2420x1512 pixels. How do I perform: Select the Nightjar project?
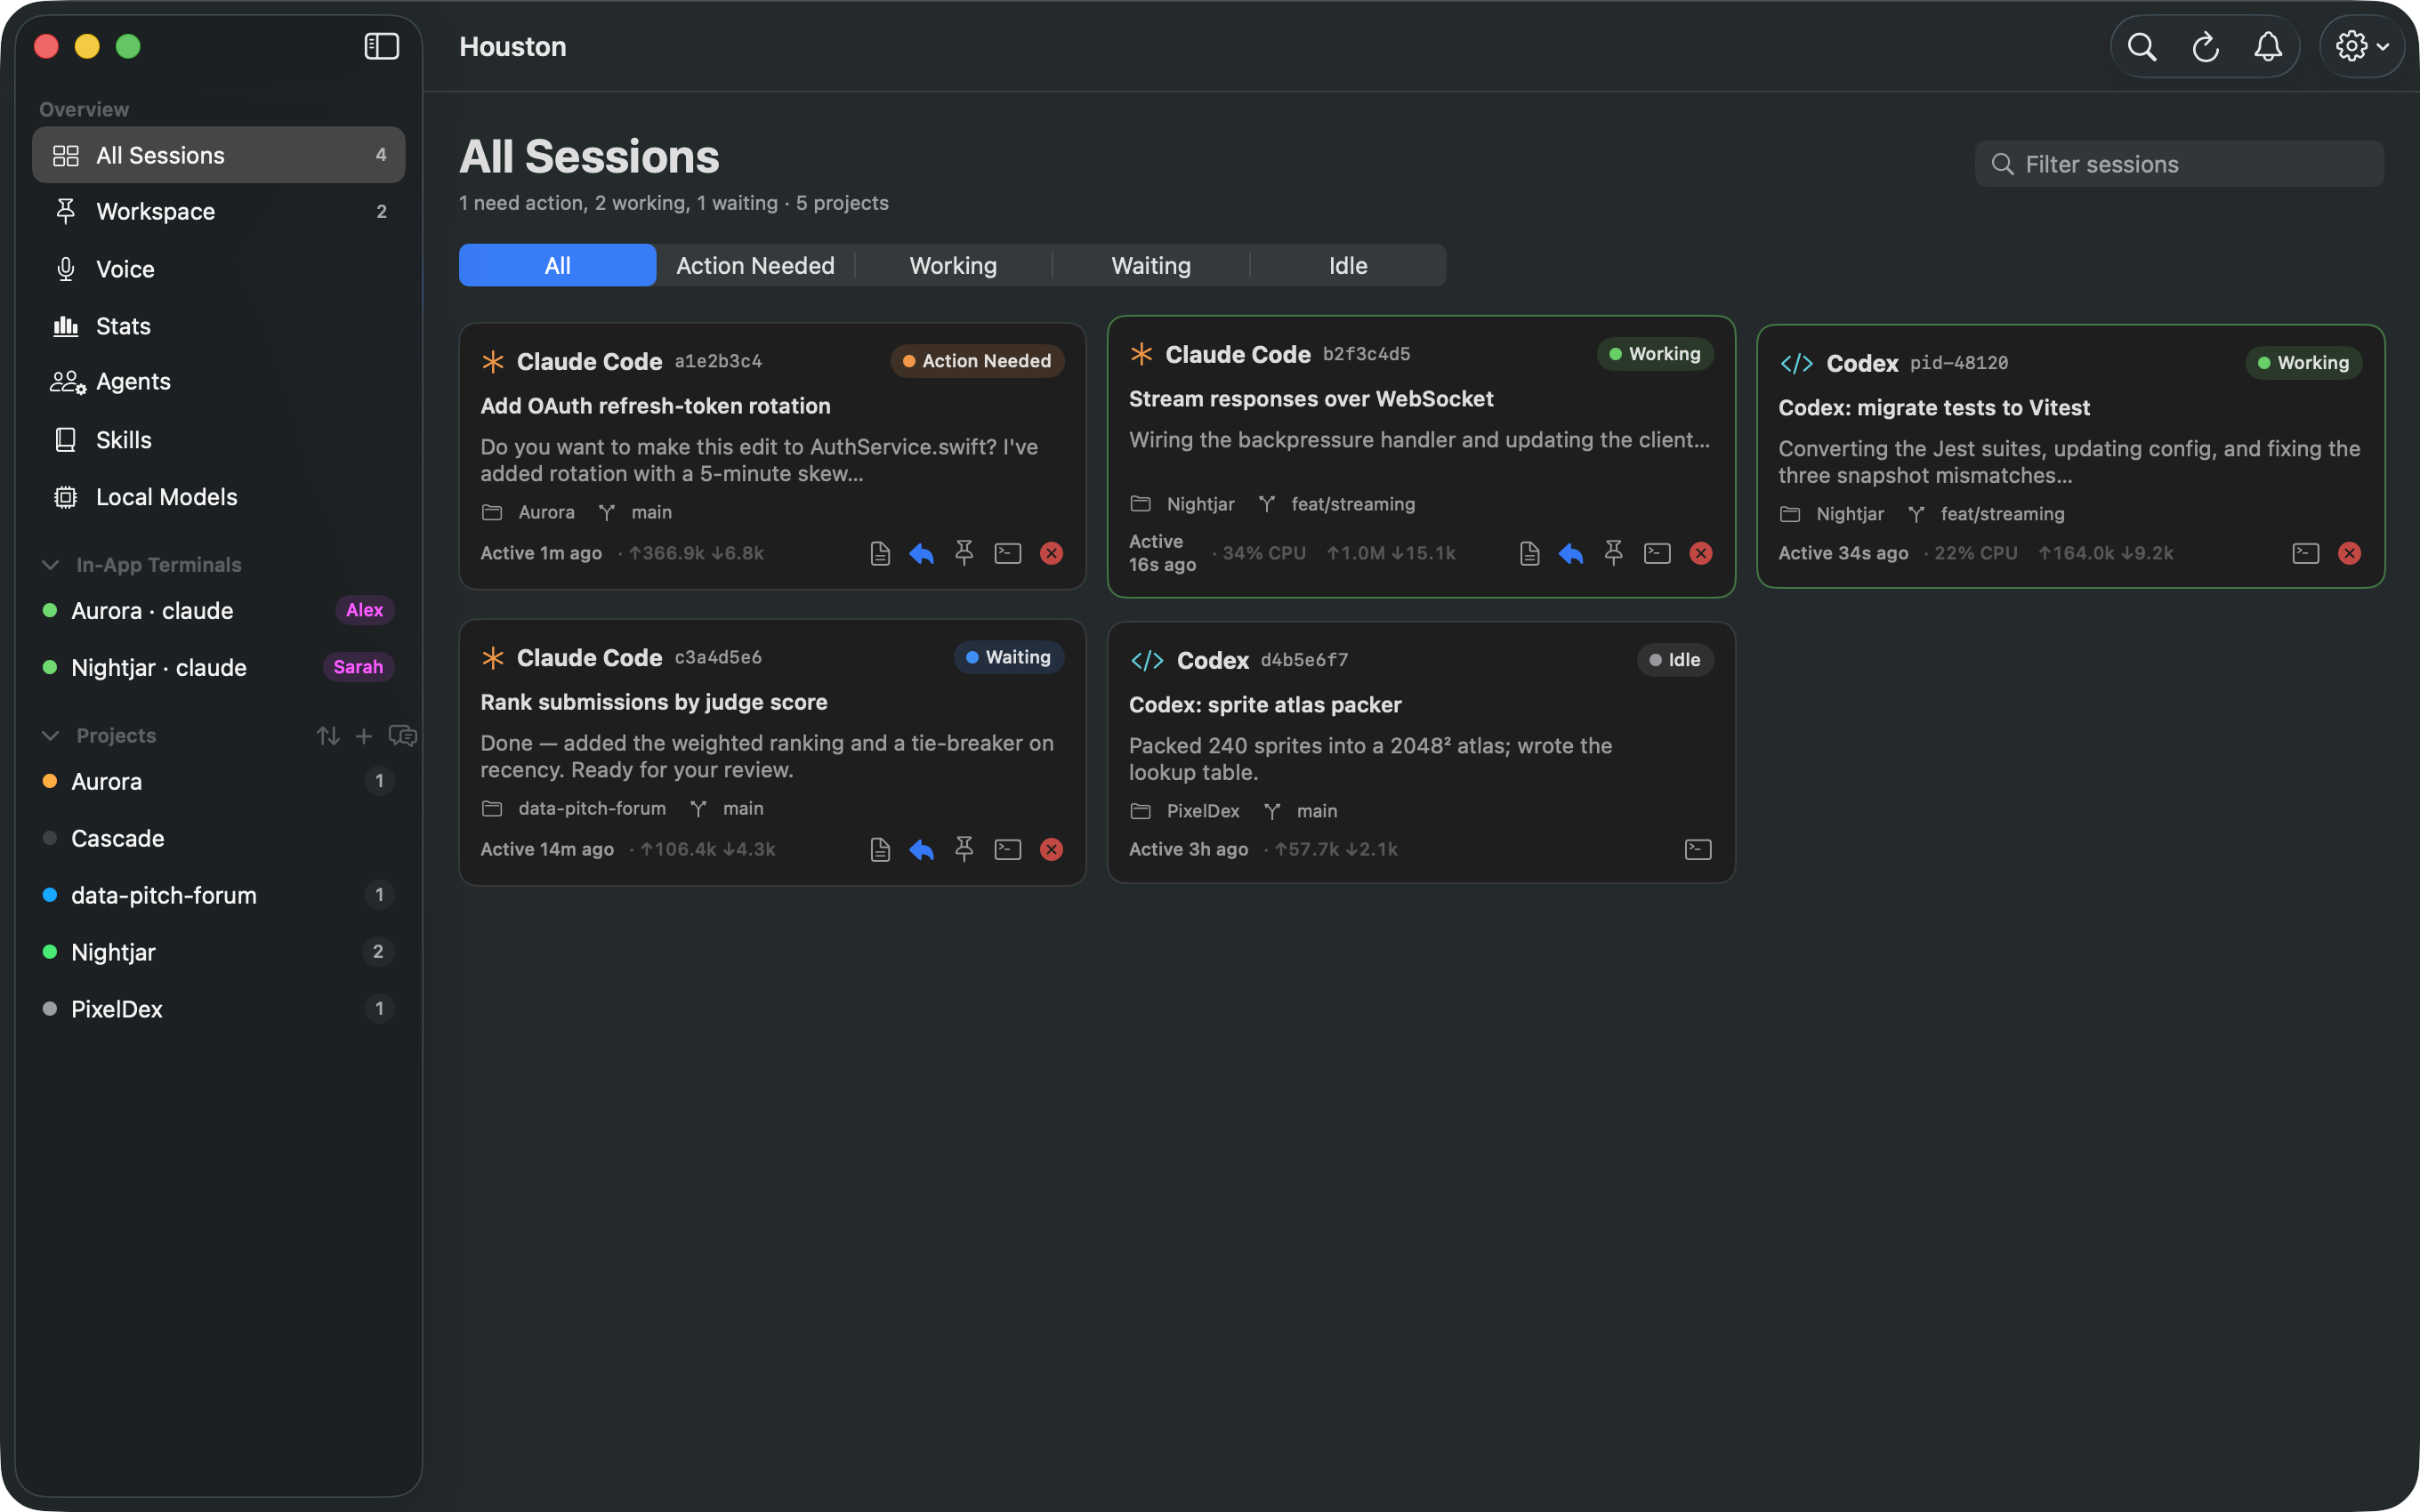point(218,953)
